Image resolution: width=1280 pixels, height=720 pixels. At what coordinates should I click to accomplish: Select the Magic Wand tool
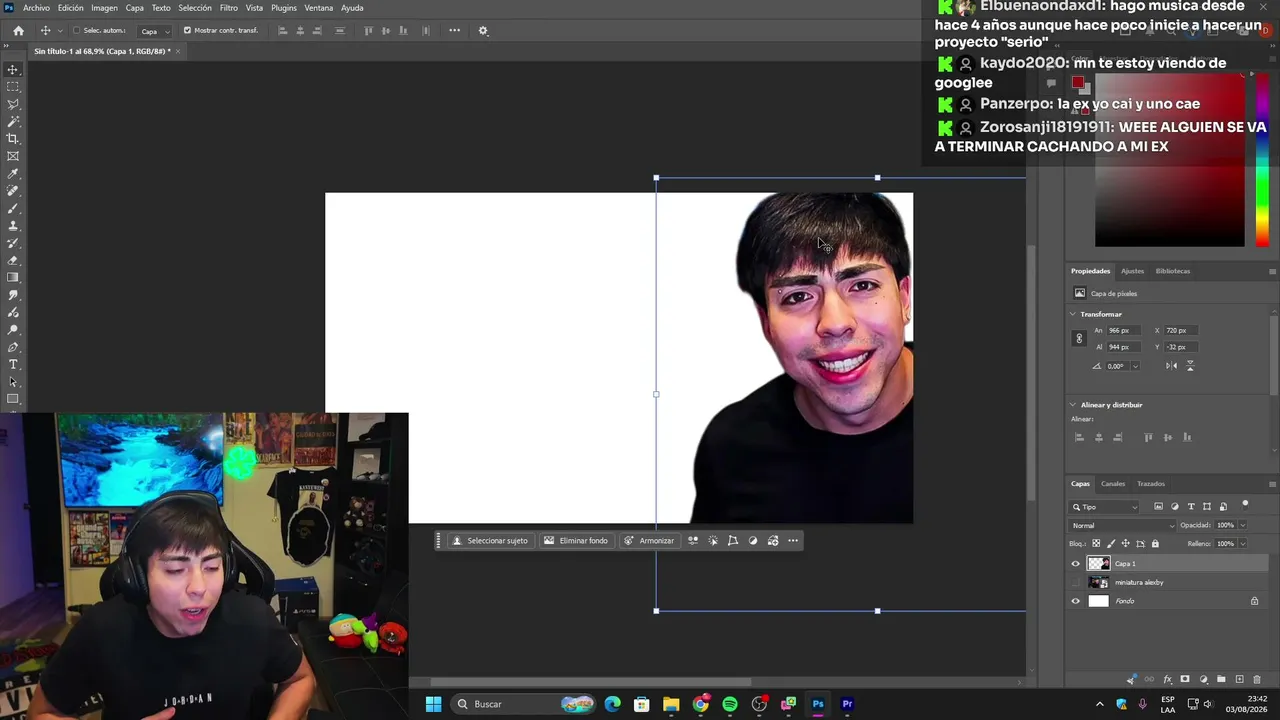[x=13, y=121]
